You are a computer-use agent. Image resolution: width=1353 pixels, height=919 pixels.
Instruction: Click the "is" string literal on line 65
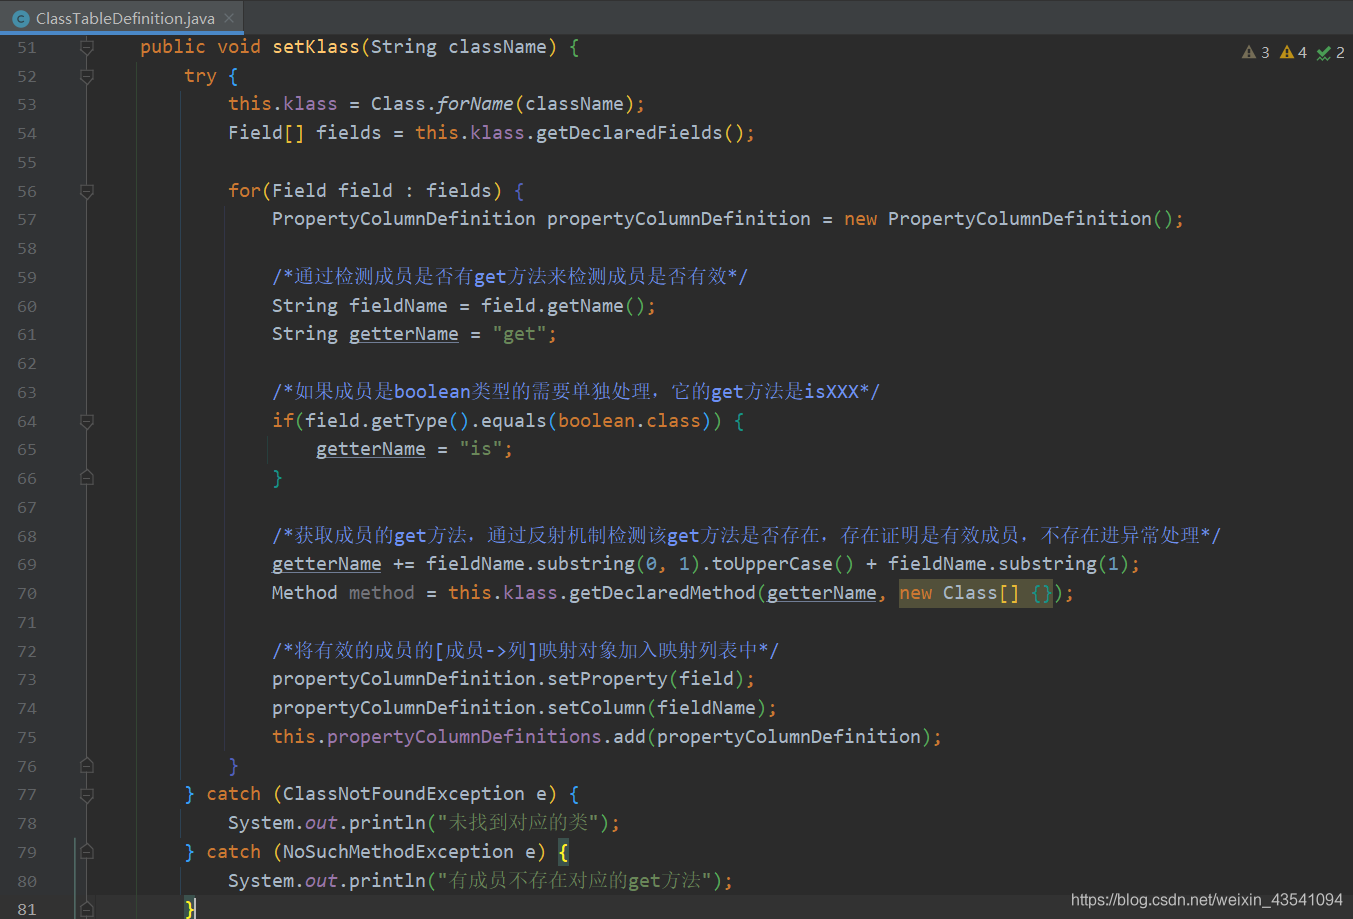[481, 450]
